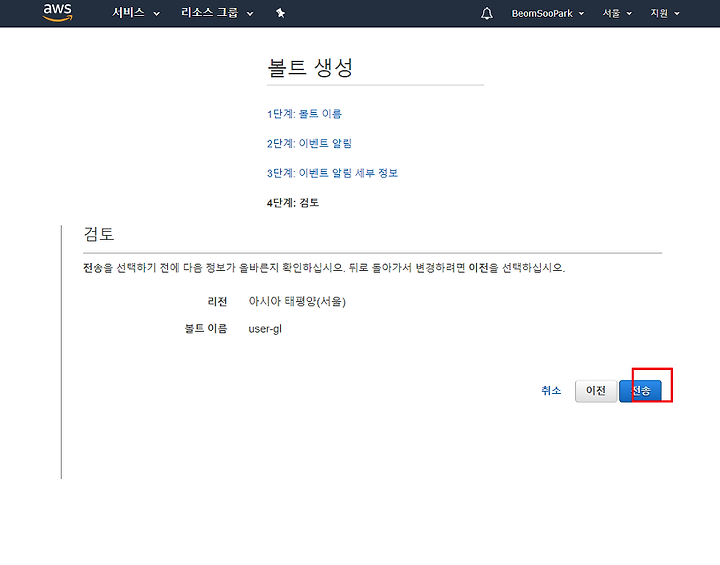This screenshot has height=565, width=720.
Task: Open the notifications bell icon
Action: [487, 13]
